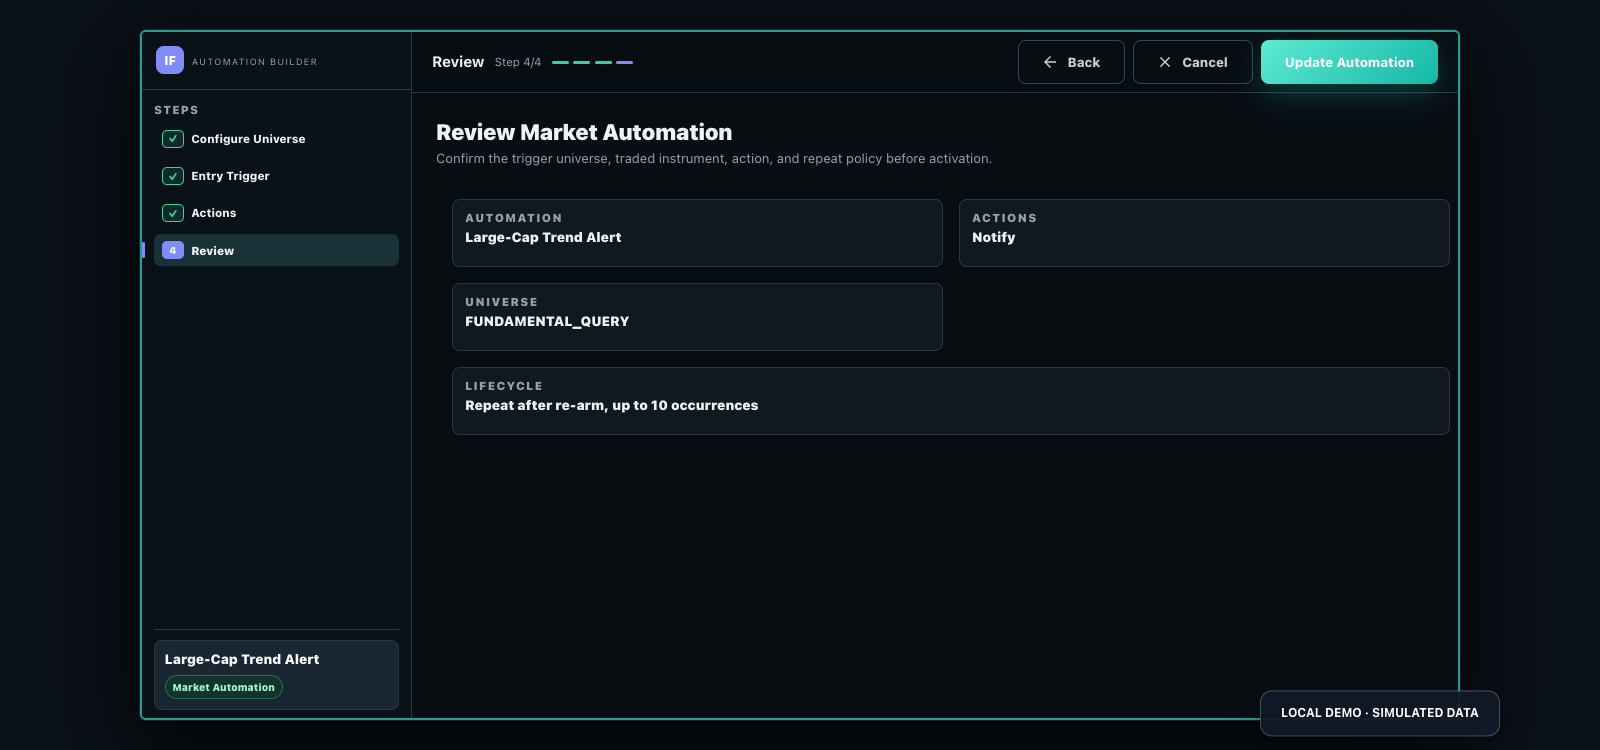
Task: Cancel the automation builder
Action: [1193, 62]
